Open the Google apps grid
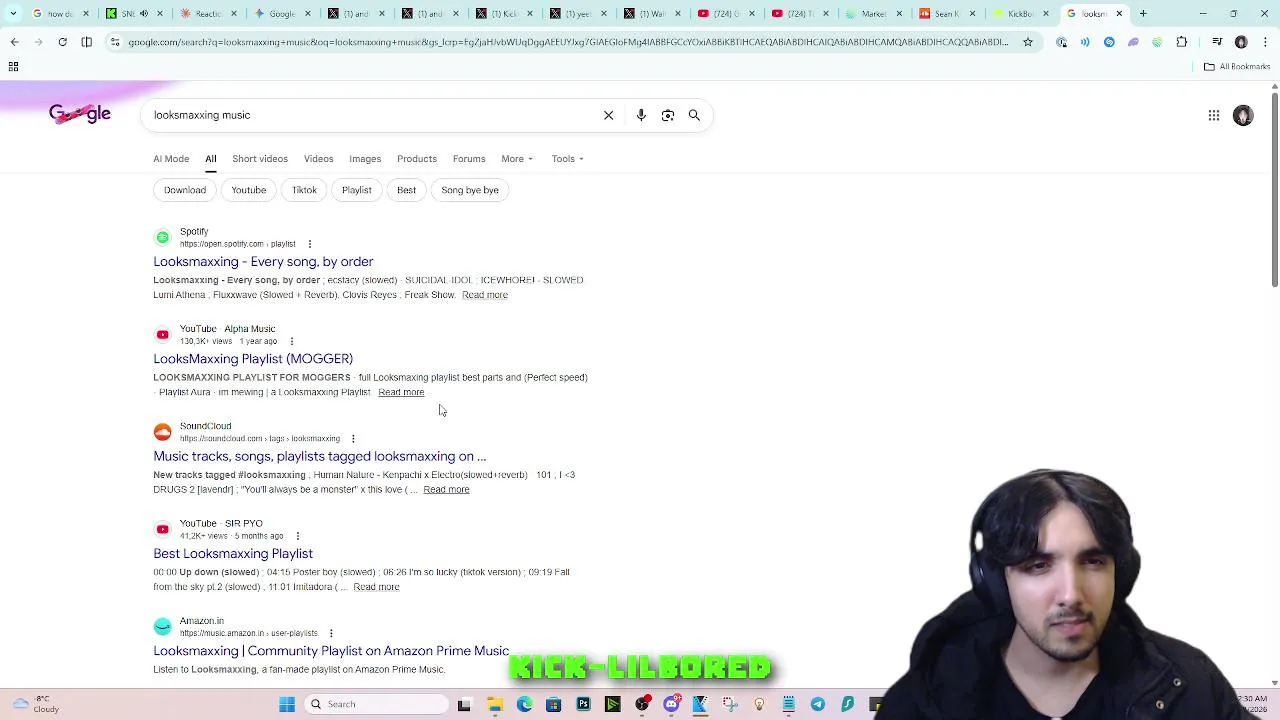The height and width of the screenshot is (720, 1280). click(1214, 115)
